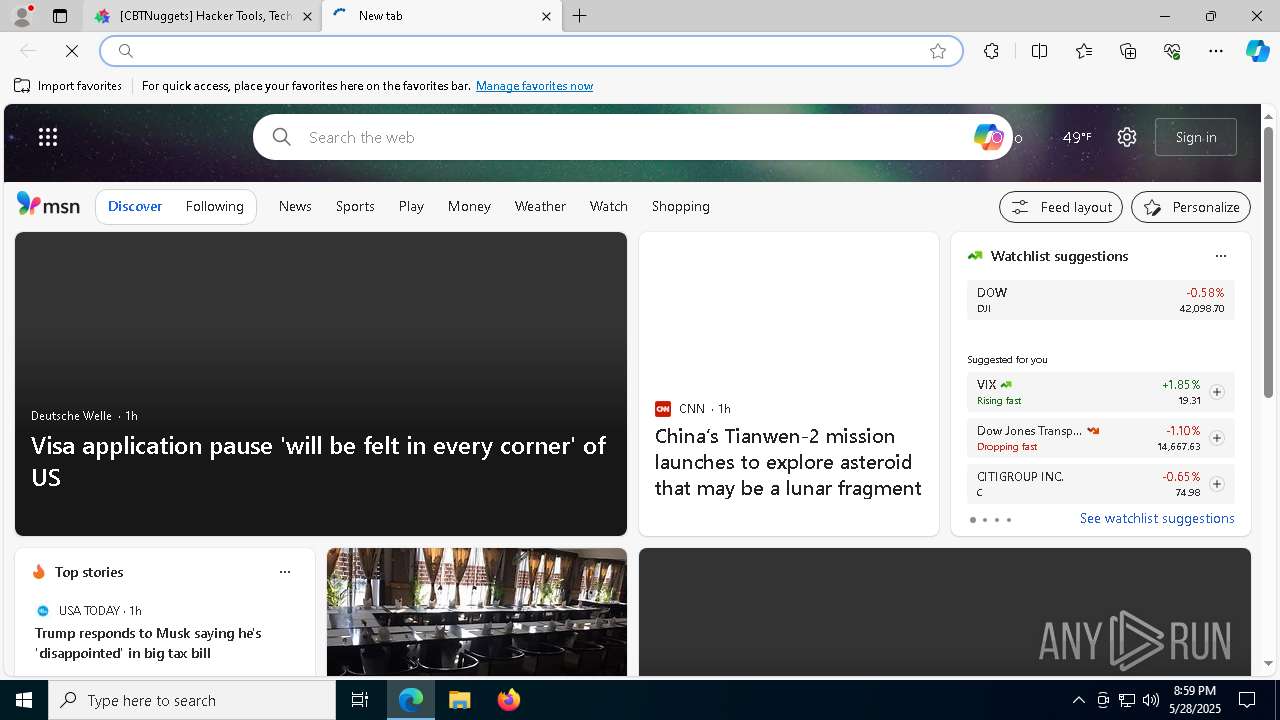Open the Favorites list icon
This screenshot has width=1280, height=720.
1084,51
